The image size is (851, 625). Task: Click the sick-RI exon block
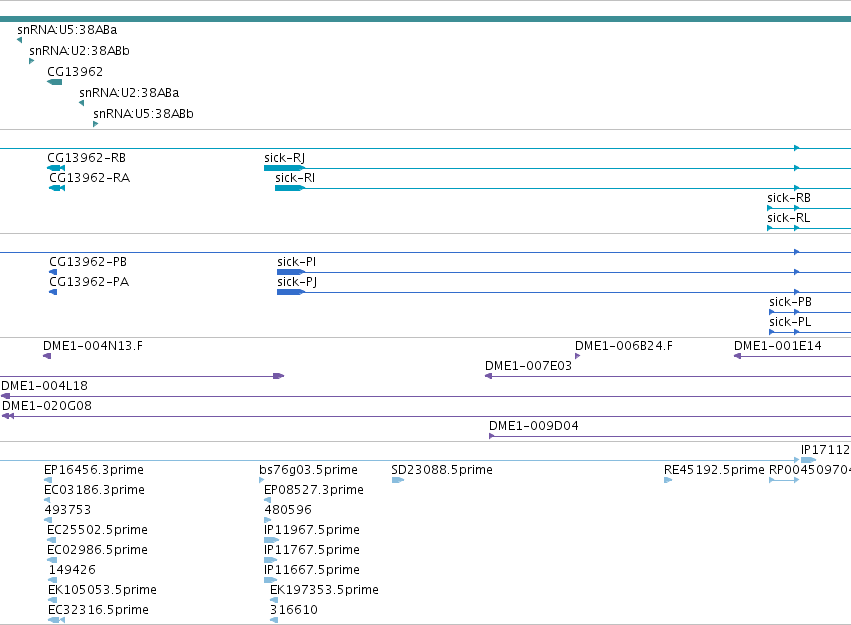point(289,188)
